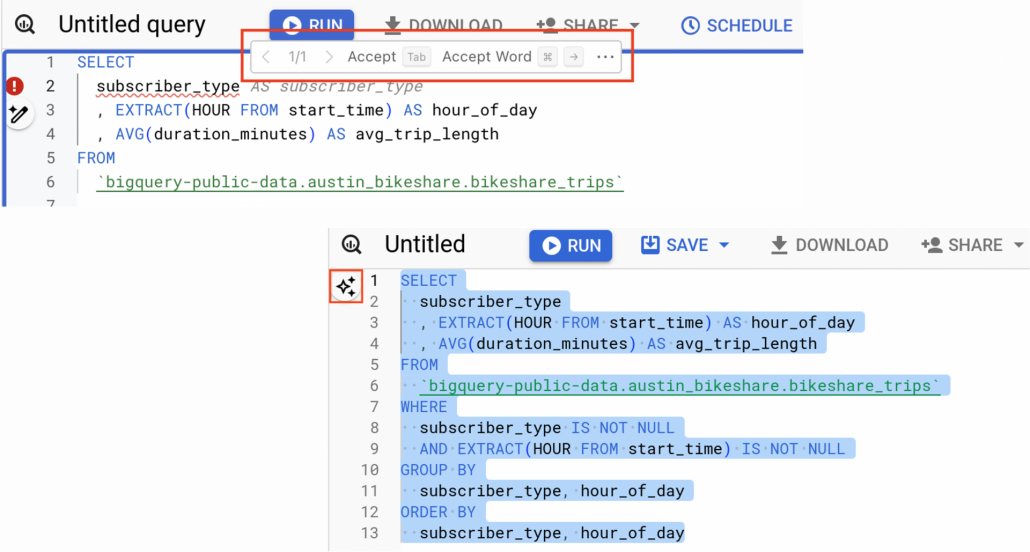Image resolution: width=1030 pixels, height=552 pixels.
Task: Click the red error icon on line 2
Action: coord(16,87)
